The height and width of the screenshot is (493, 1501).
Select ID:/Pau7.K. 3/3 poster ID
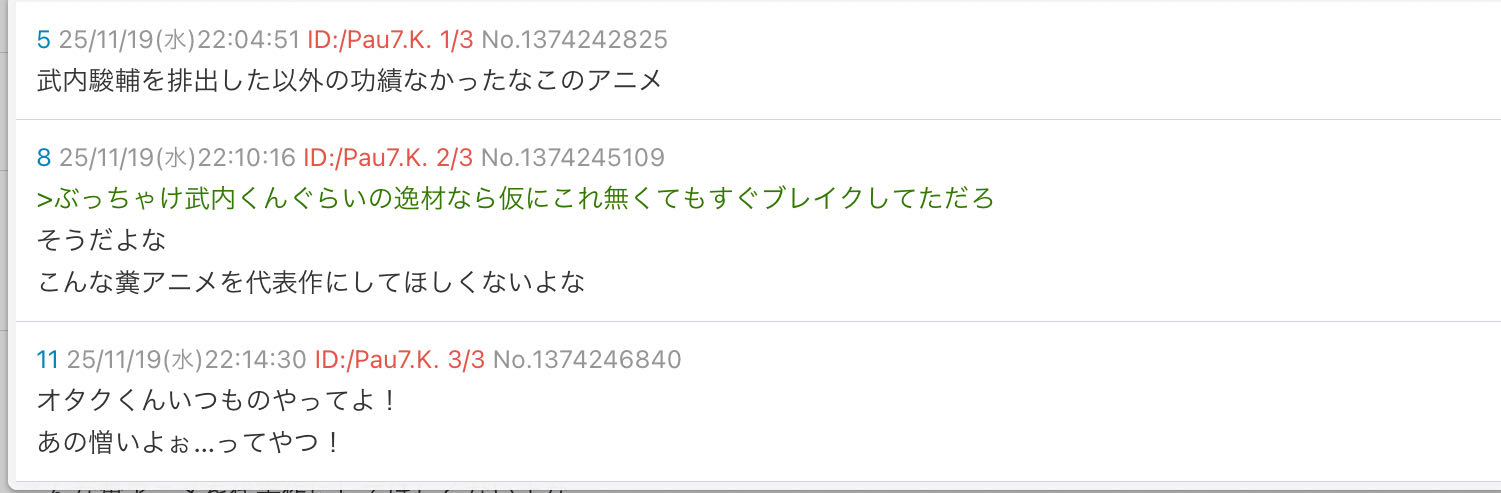(400, 360)
